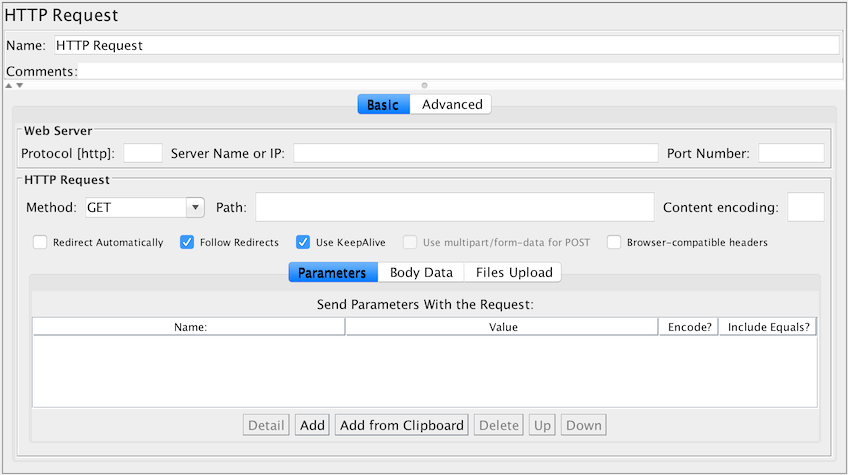Click the small up arrow collapse icon
The width and height of the screenshot is (848, 475).
(x=9, y=86)
